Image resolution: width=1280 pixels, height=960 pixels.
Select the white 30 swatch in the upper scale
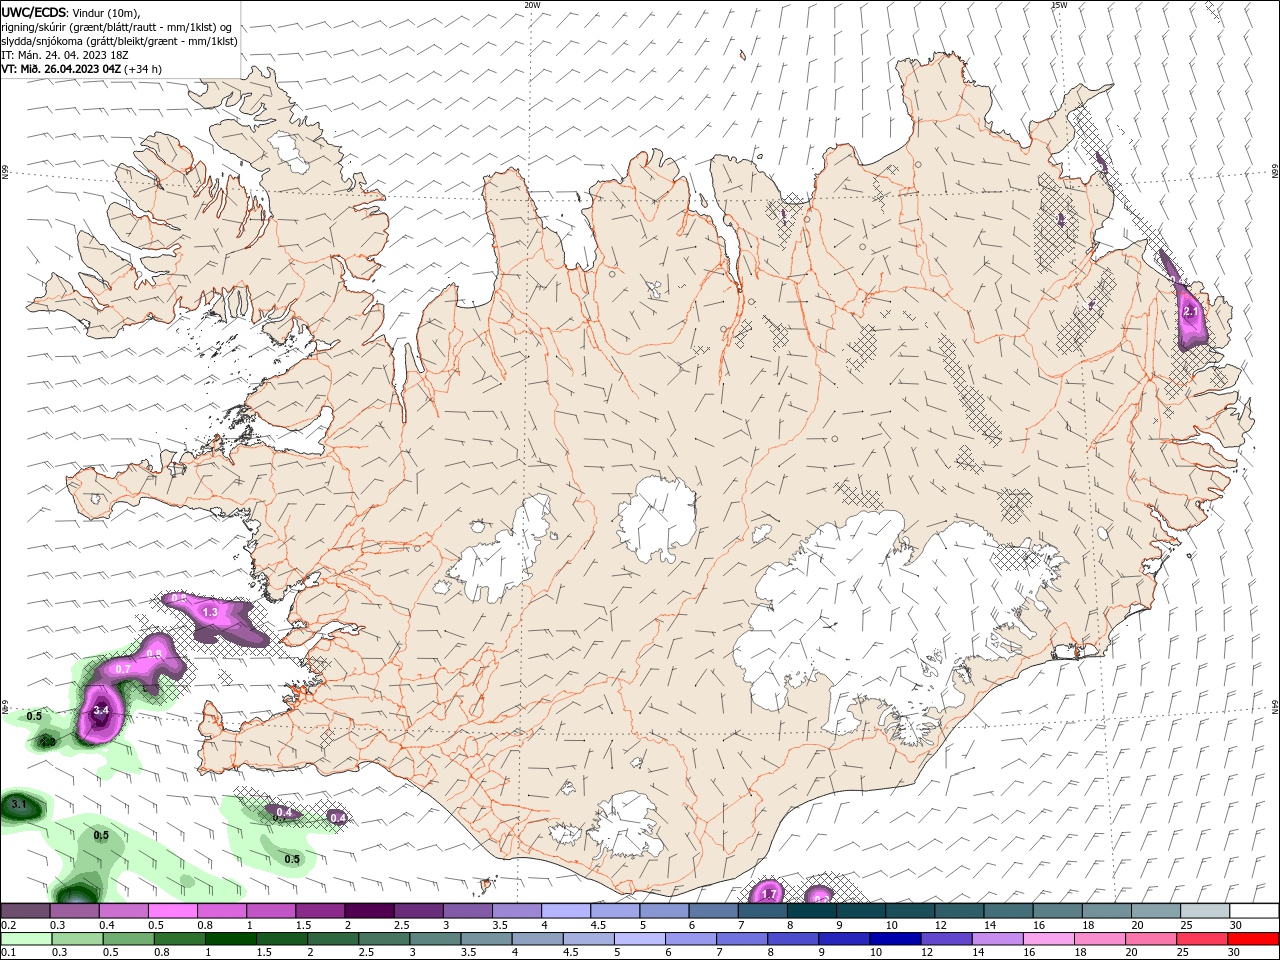pos(1254,911)
